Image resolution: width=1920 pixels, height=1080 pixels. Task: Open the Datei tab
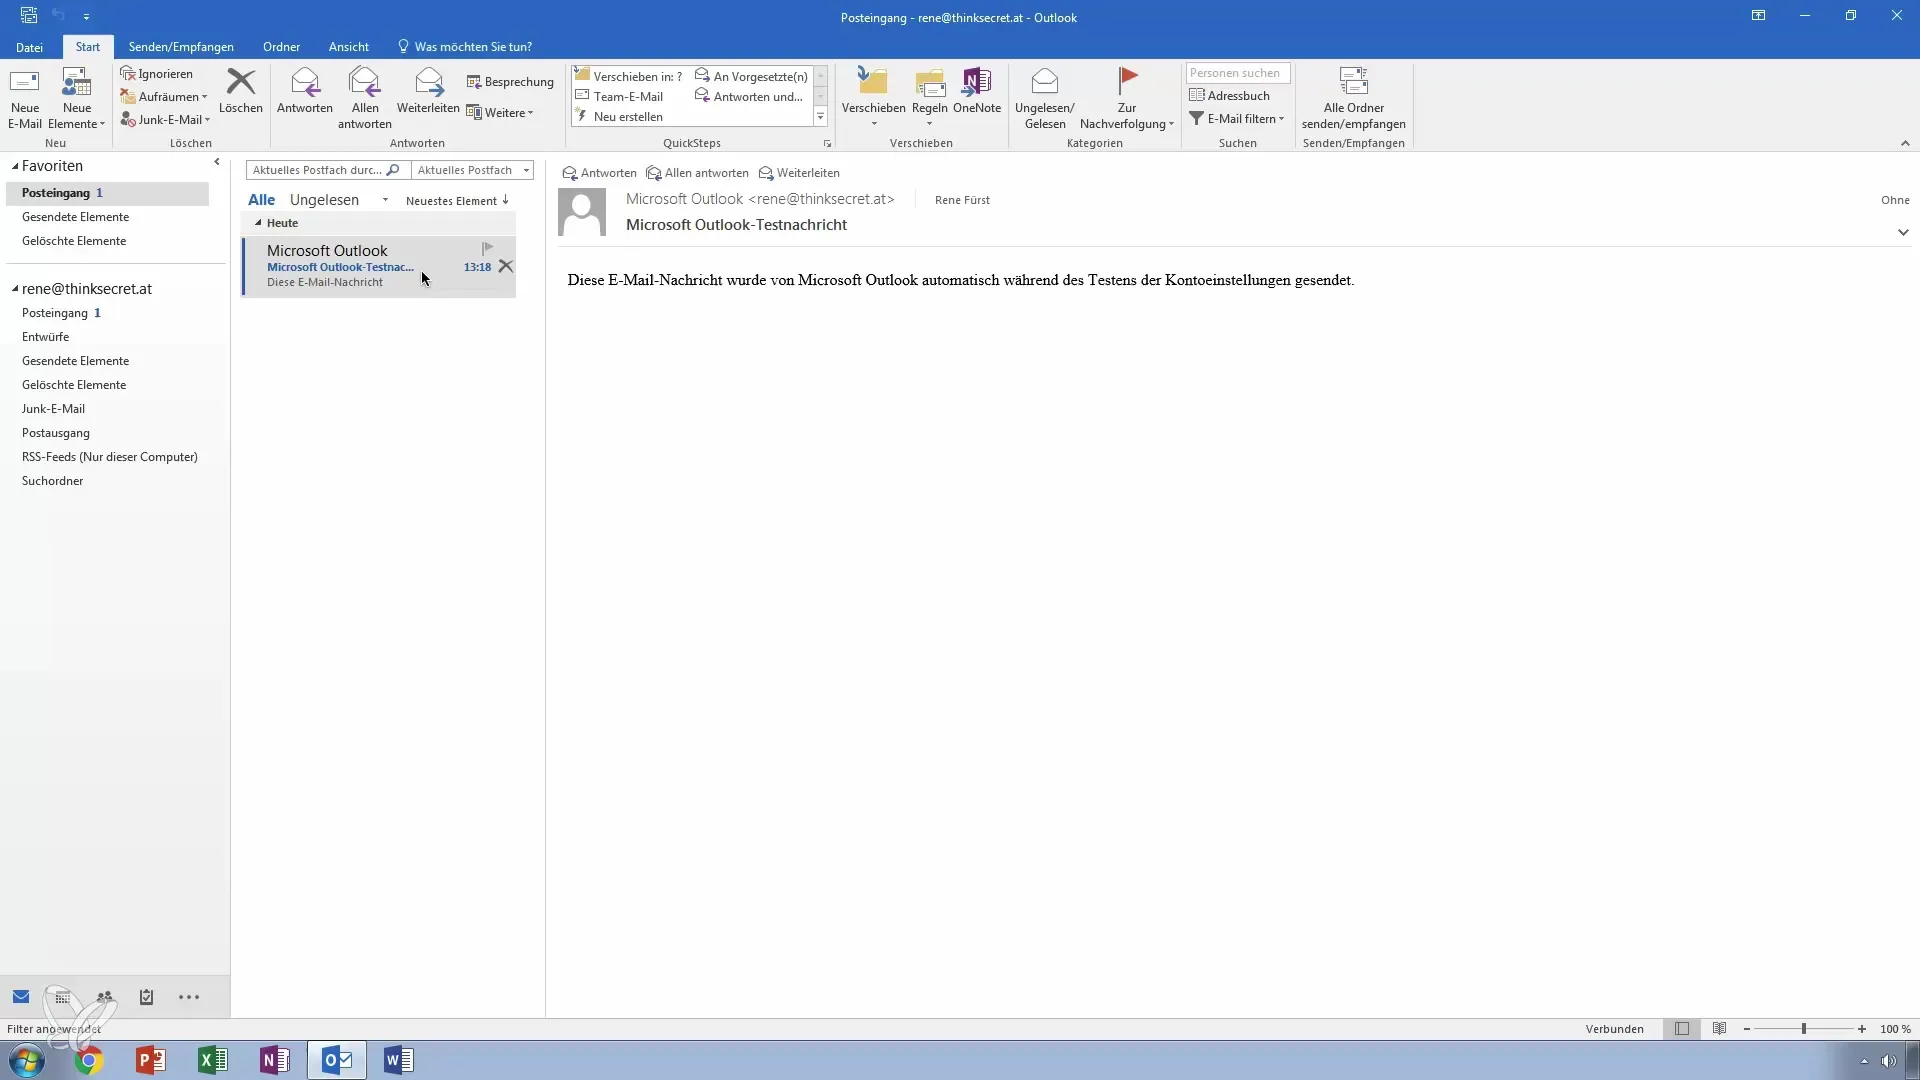[x=29, y=47]
